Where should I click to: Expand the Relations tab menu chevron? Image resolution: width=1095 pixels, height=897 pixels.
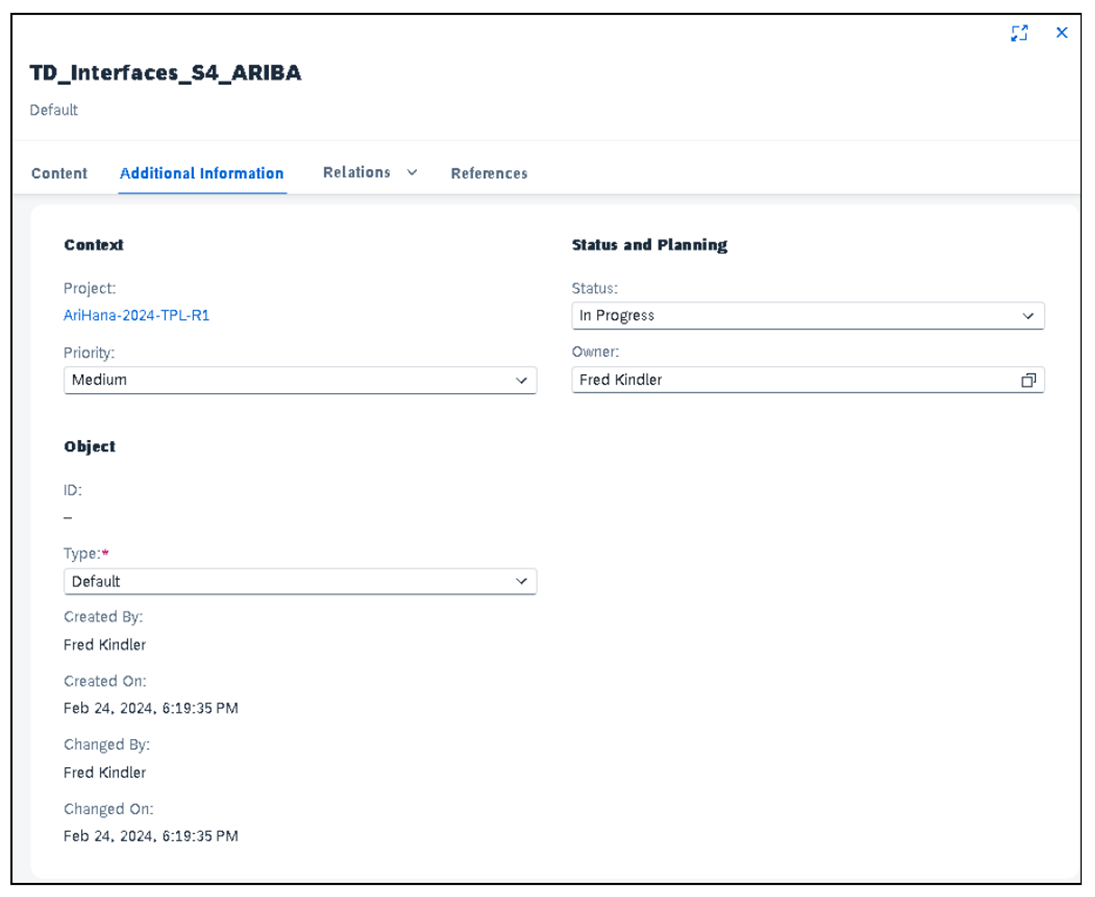(x=408, y=172)
